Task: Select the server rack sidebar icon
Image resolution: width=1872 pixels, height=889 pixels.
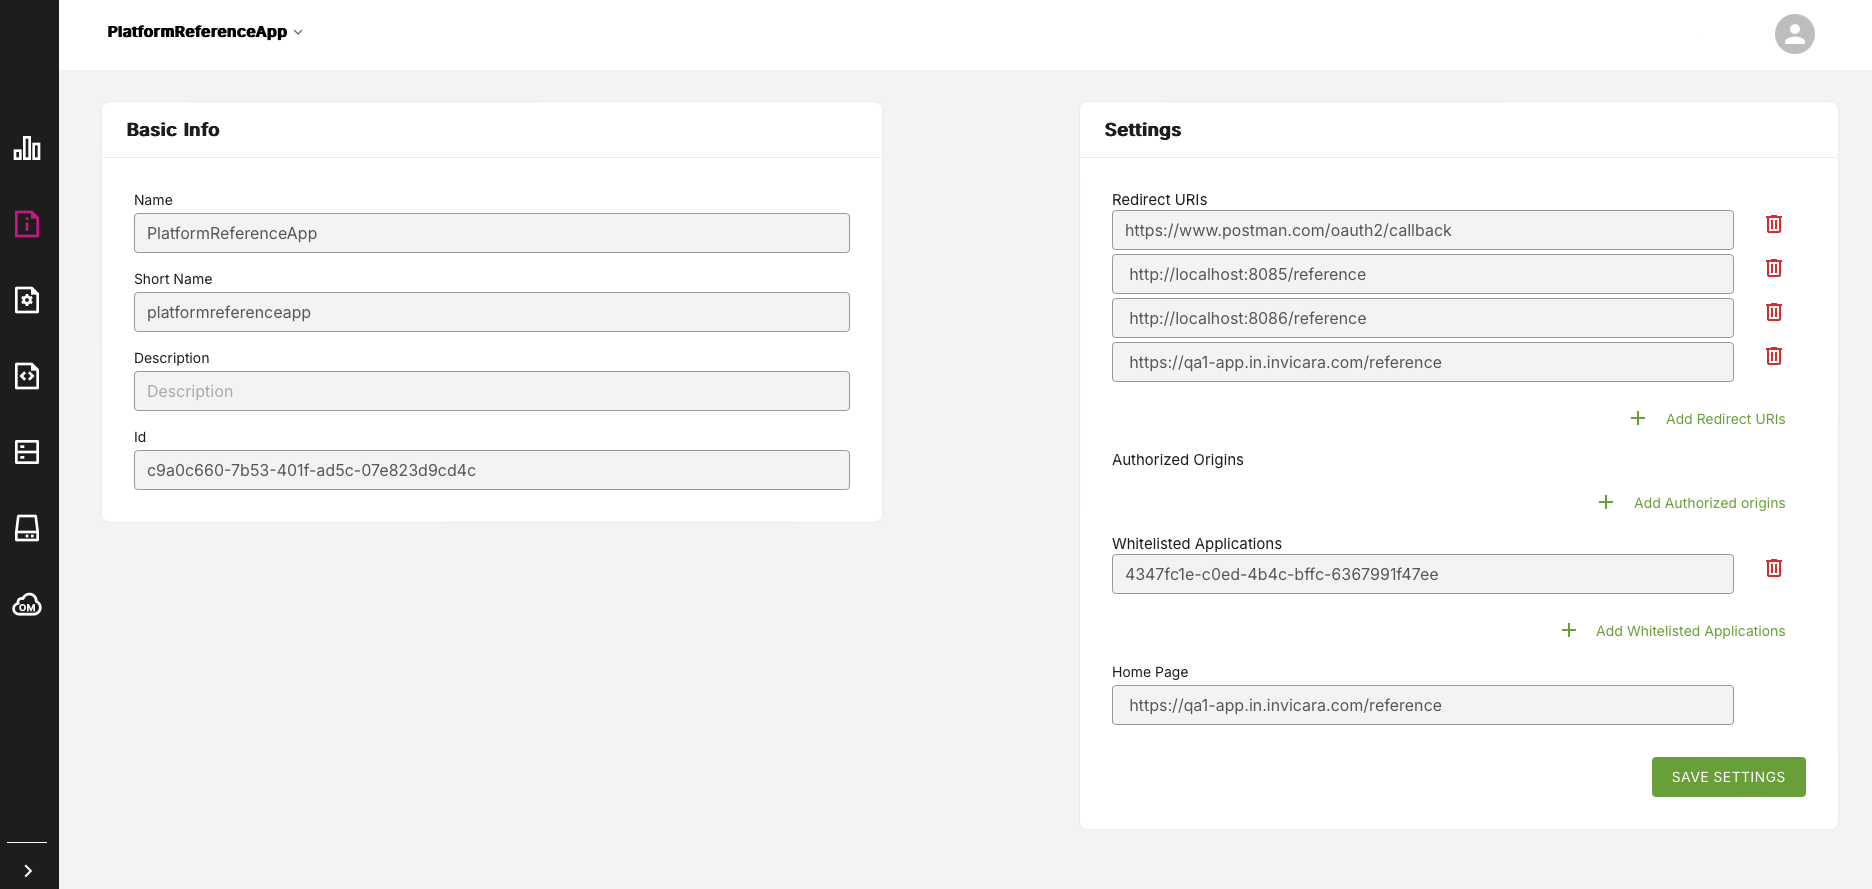Action: [27, 452]
